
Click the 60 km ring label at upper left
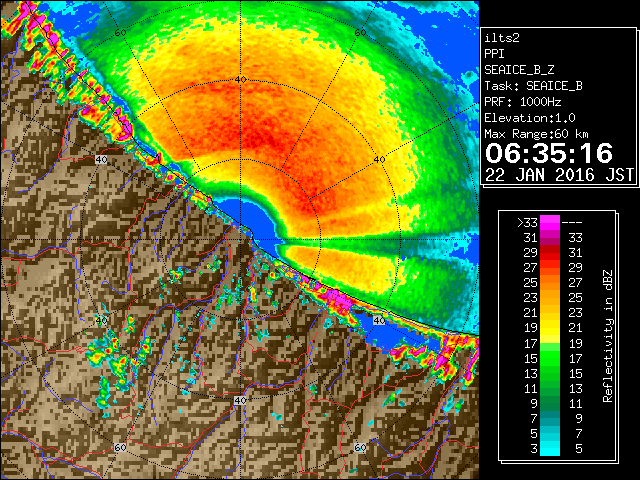click(x=120, y=33)
